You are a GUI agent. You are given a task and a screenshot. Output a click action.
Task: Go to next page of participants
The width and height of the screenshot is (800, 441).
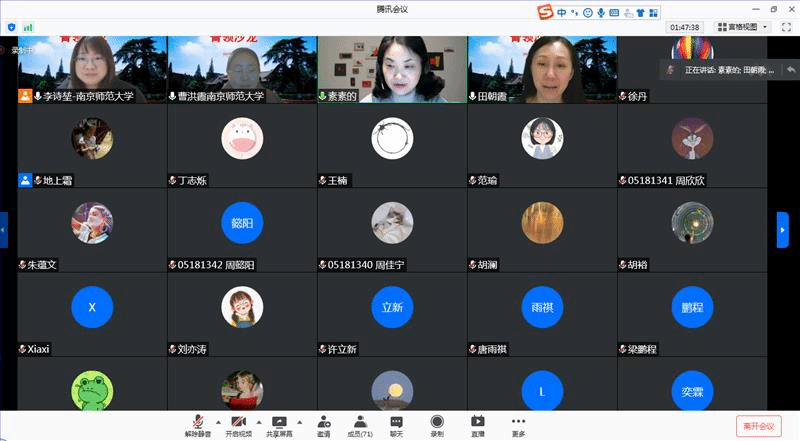tap(783, 229)
